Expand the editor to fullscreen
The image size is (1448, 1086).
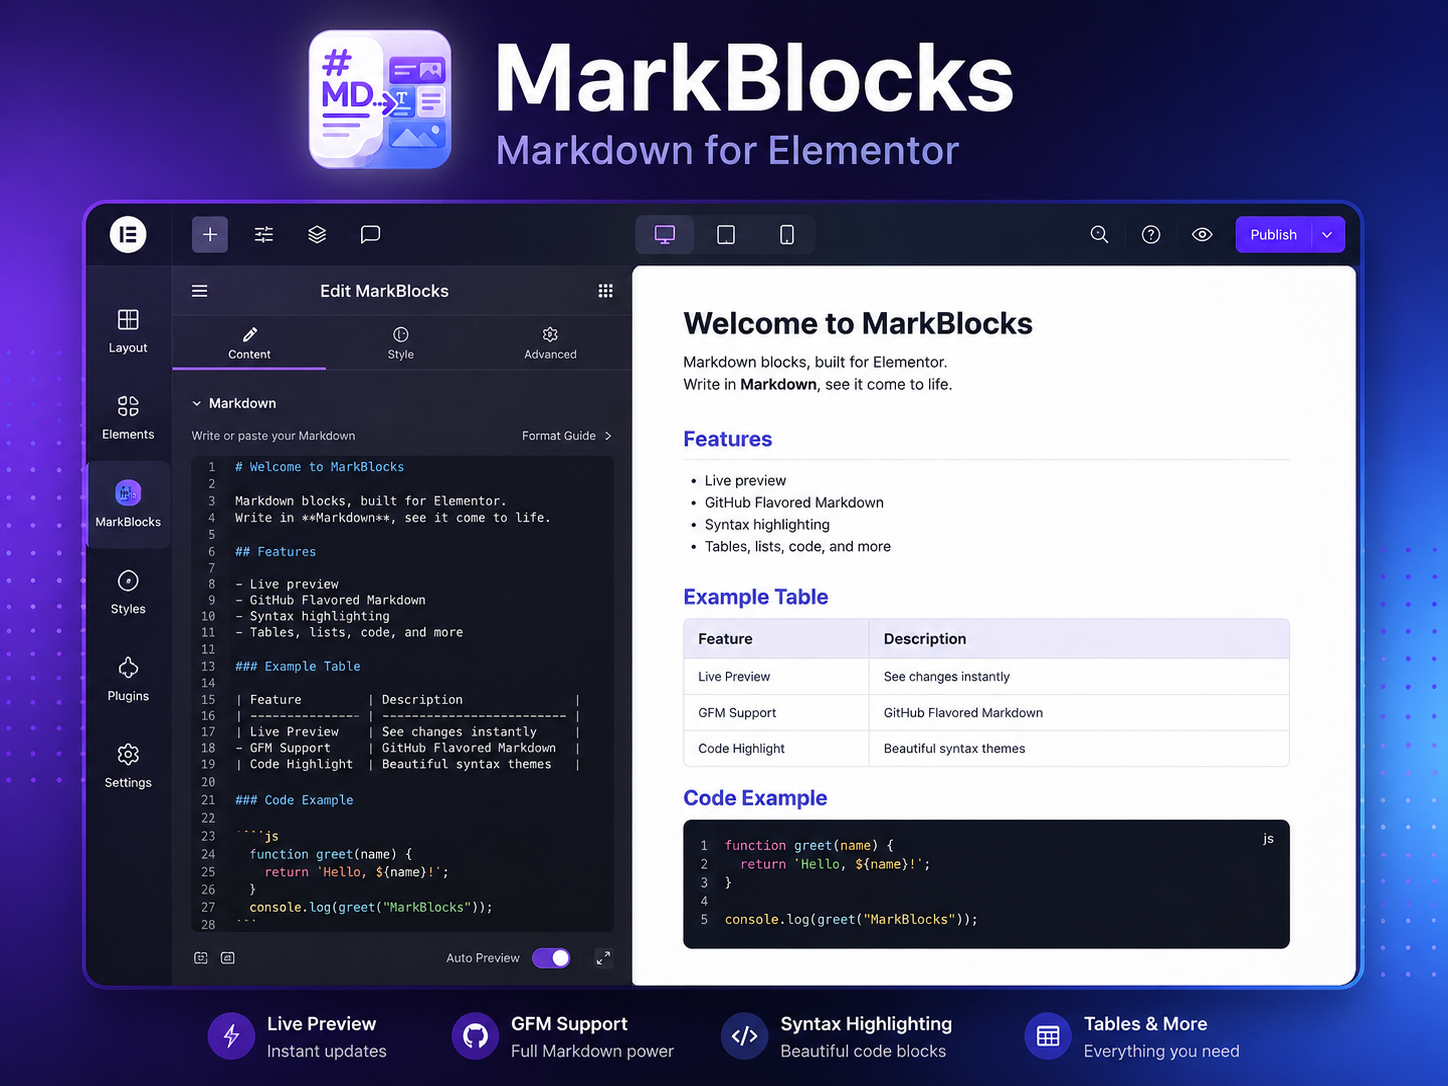tap(603, 958)
